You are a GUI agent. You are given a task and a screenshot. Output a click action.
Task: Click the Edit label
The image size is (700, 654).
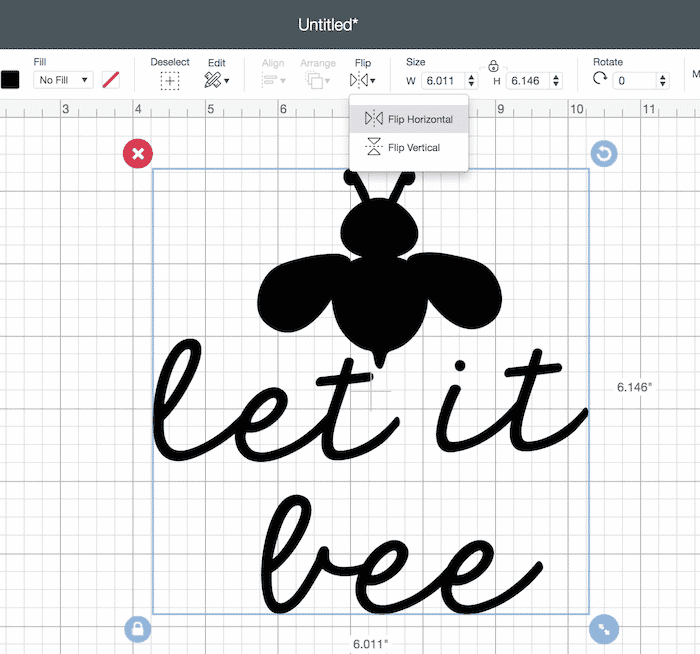click(x=217, y=62)
